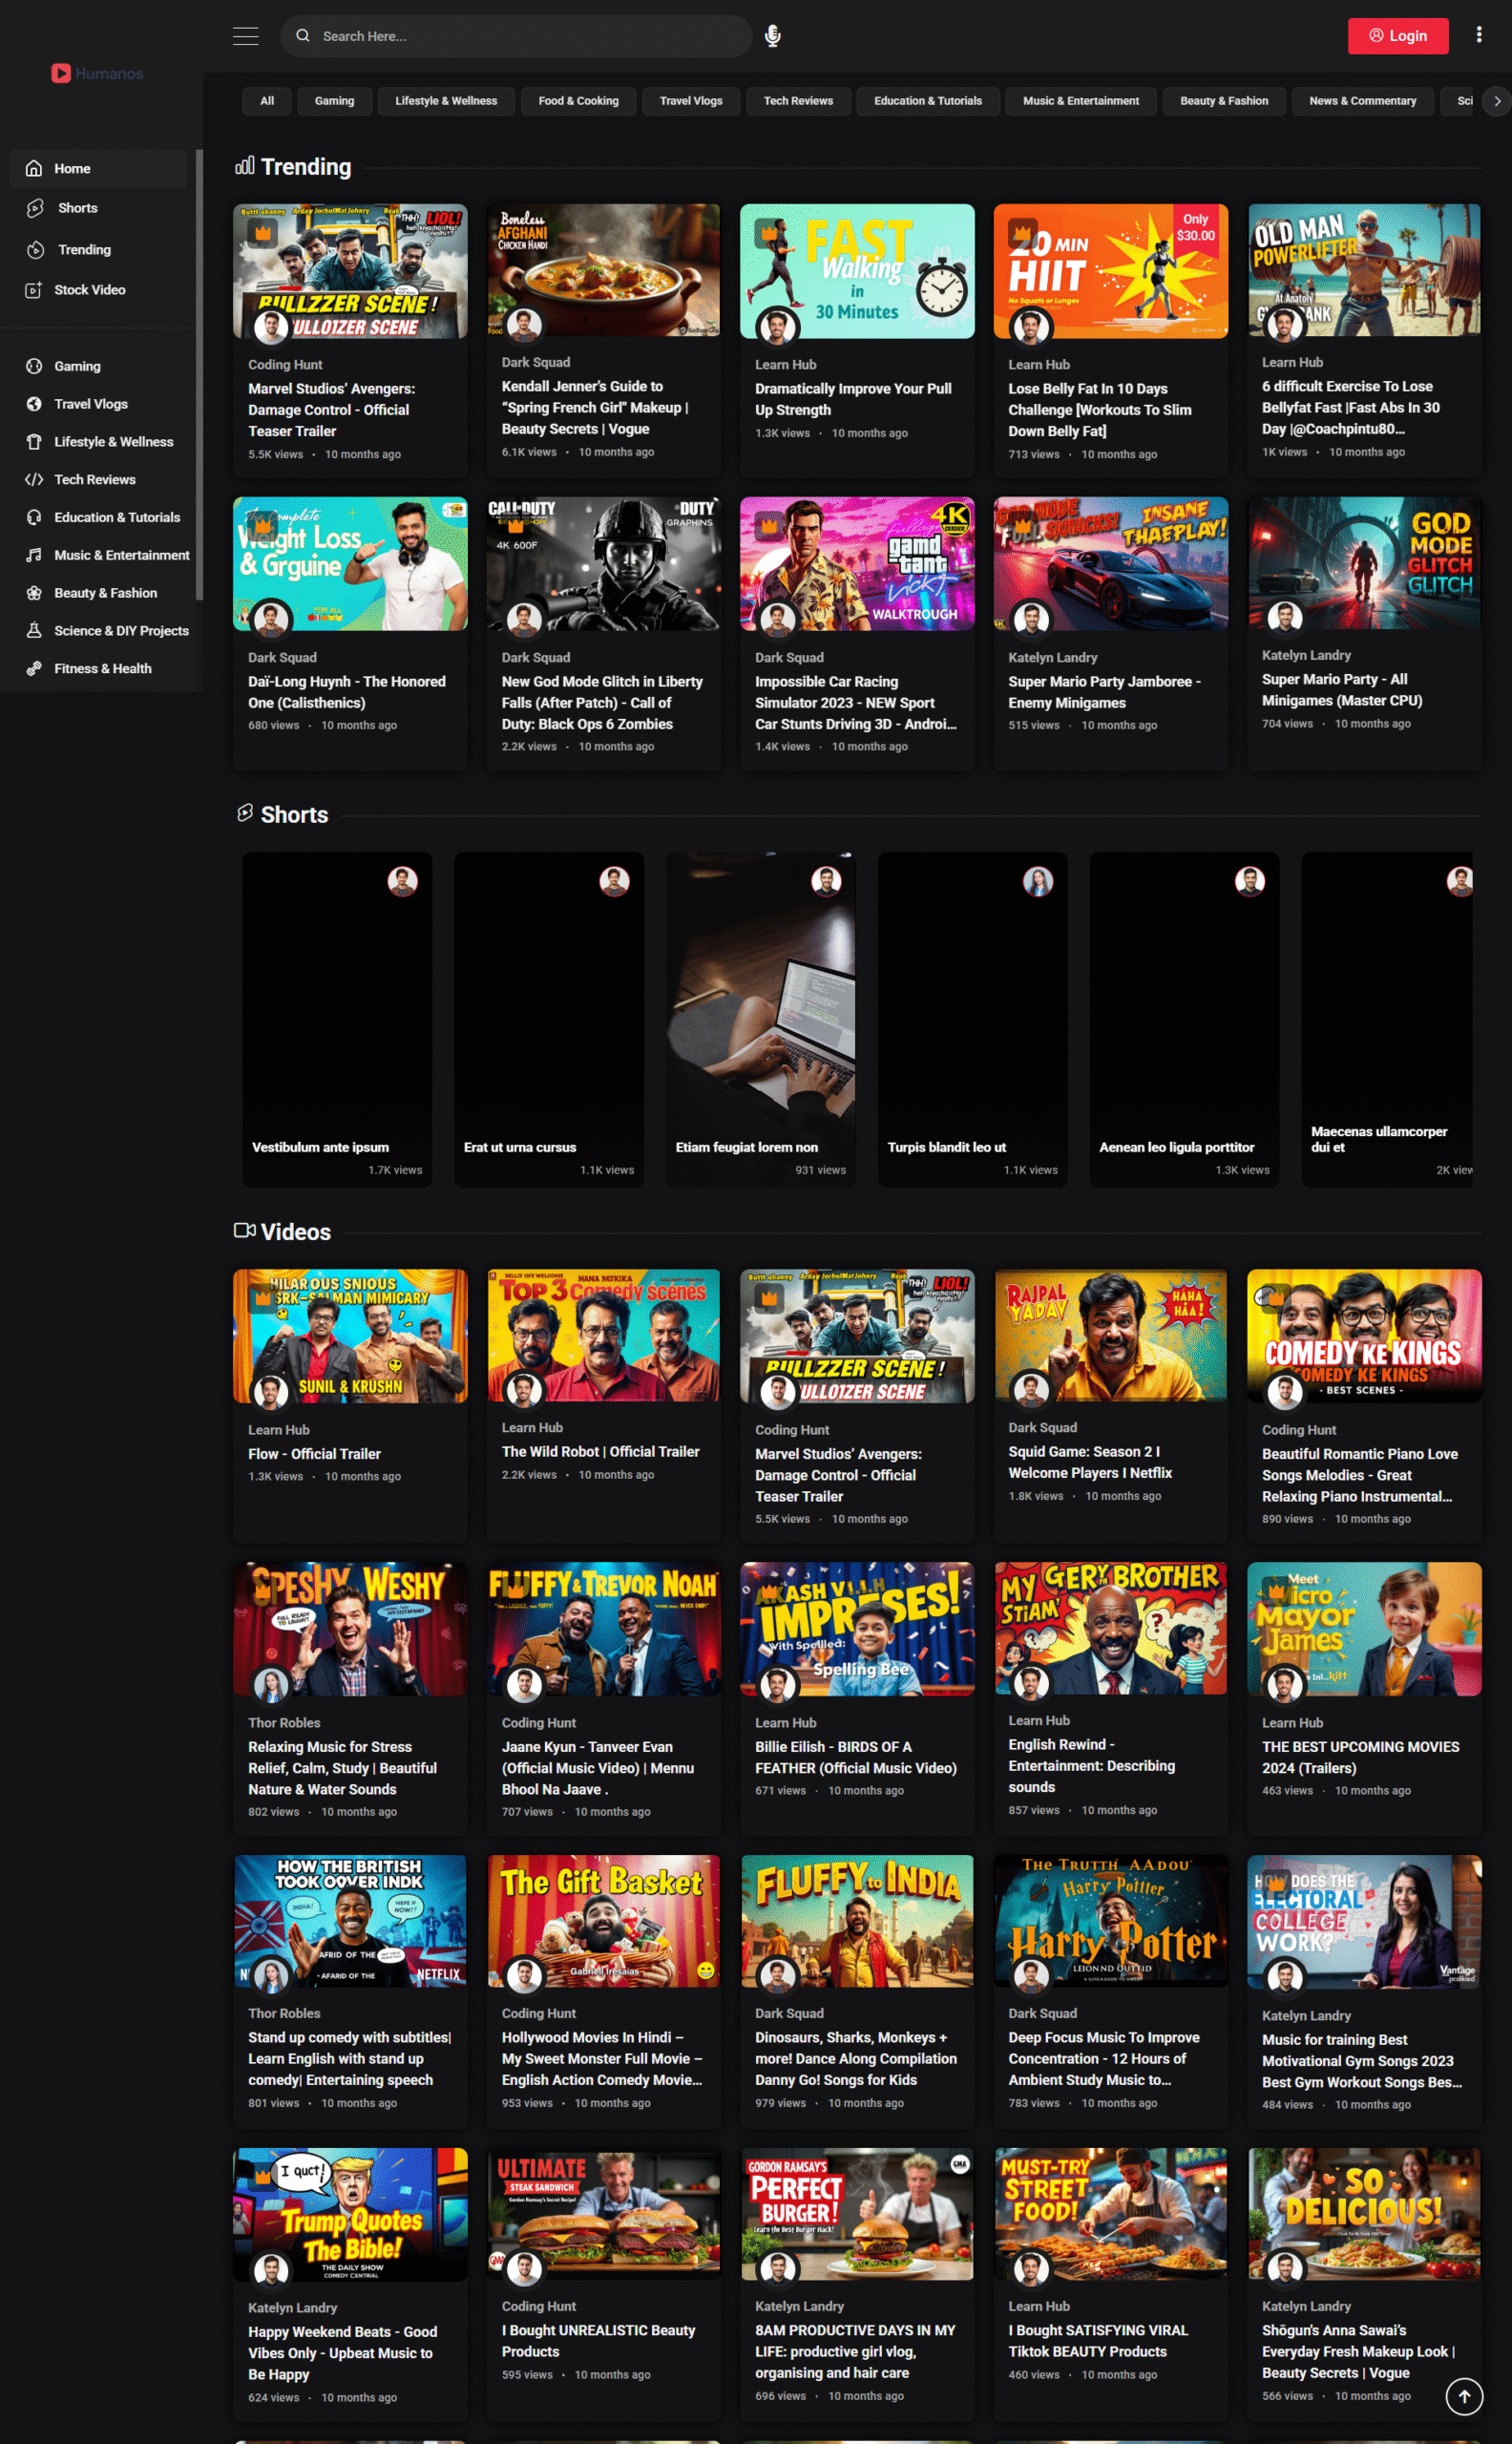Open the Old Man Powerlifter thumbnail

point(1363,270)
